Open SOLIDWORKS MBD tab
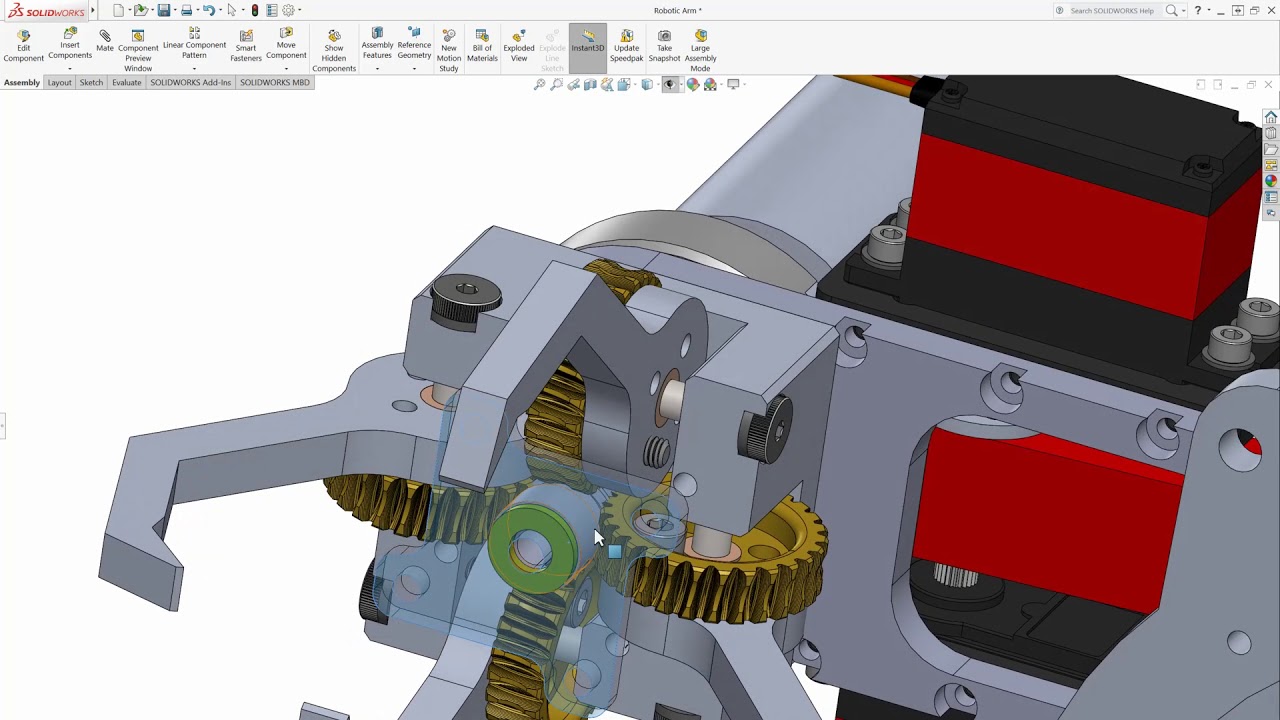The width and height of the screenshot is (1280, 720). [275, 82]
